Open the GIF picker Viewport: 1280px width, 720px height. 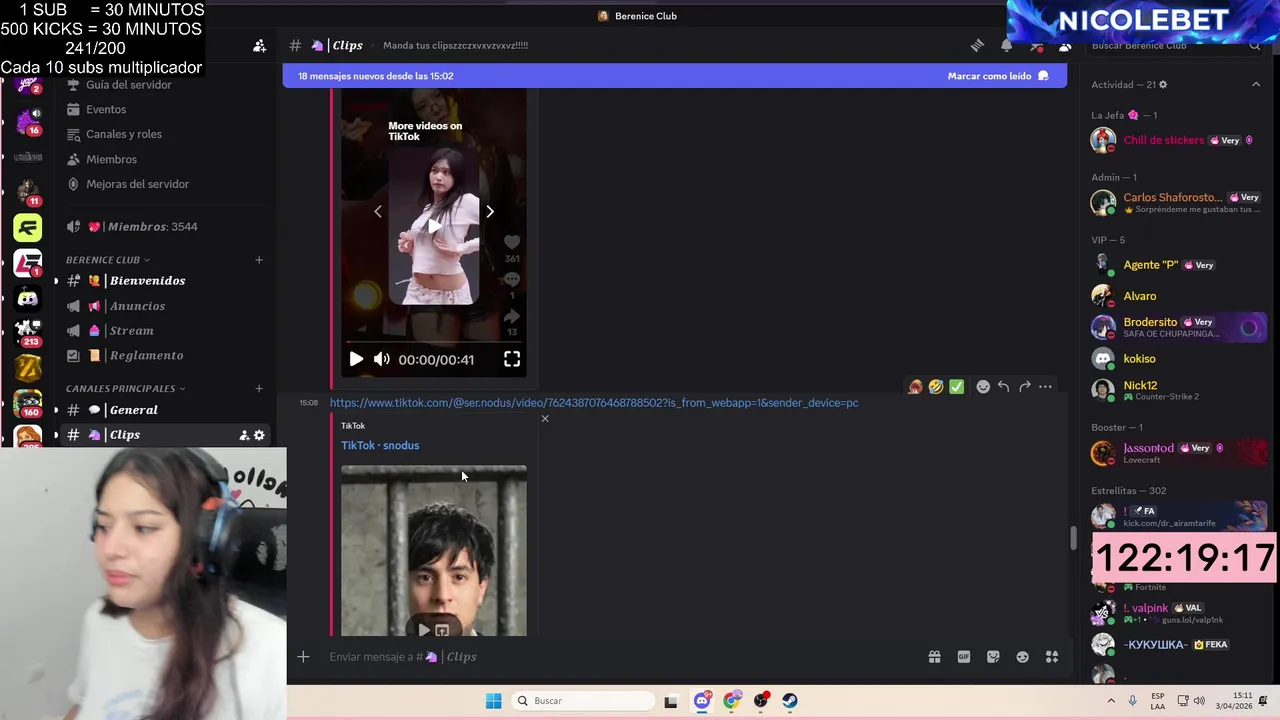(x=964, y=657)
